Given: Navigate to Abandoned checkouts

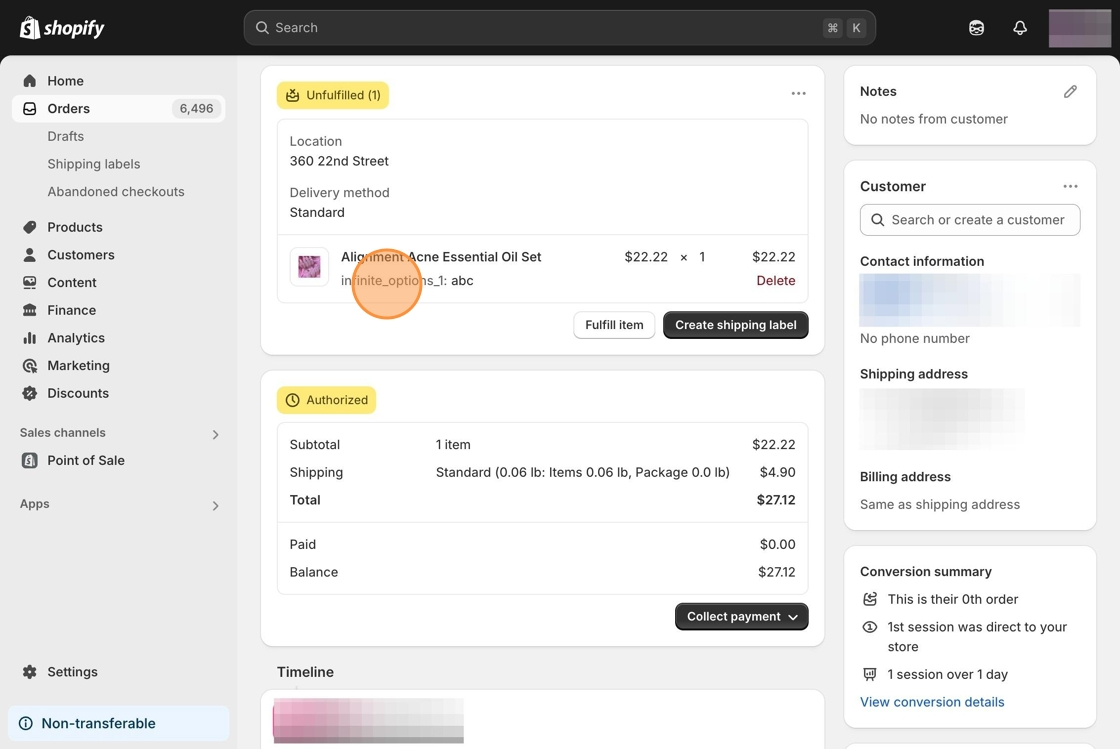Looking at the screenshot, I should pos(115,192).
